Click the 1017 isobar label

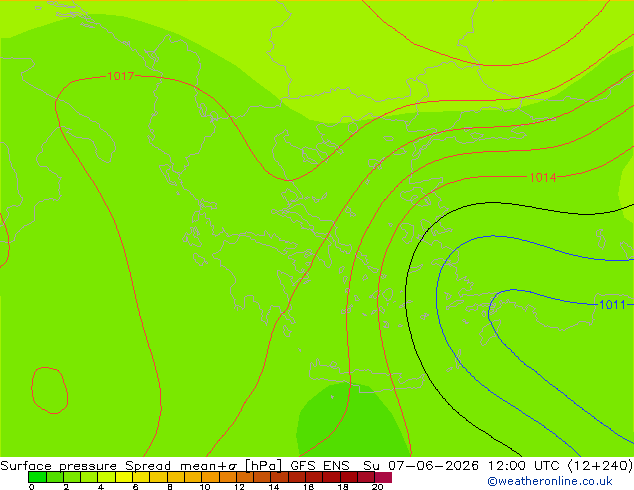click(x=120, y=76)
